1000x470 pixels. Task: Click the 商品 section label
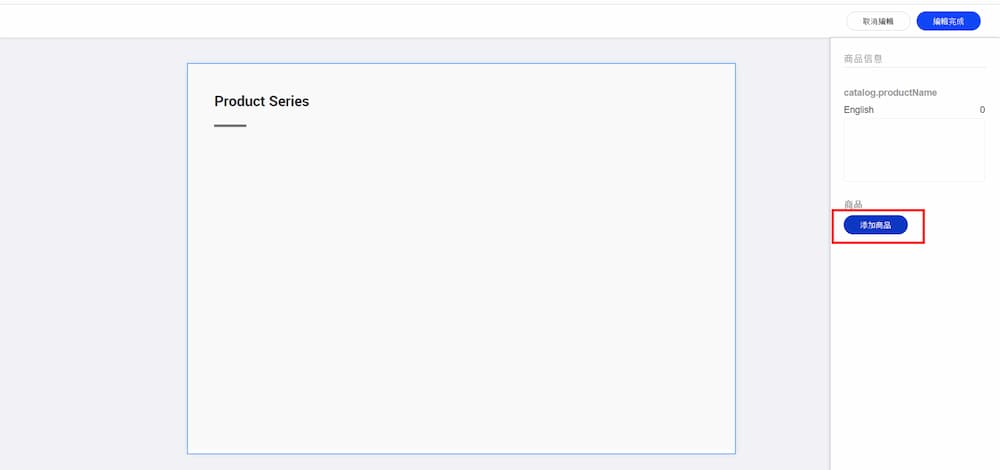(x=853, y=204)
